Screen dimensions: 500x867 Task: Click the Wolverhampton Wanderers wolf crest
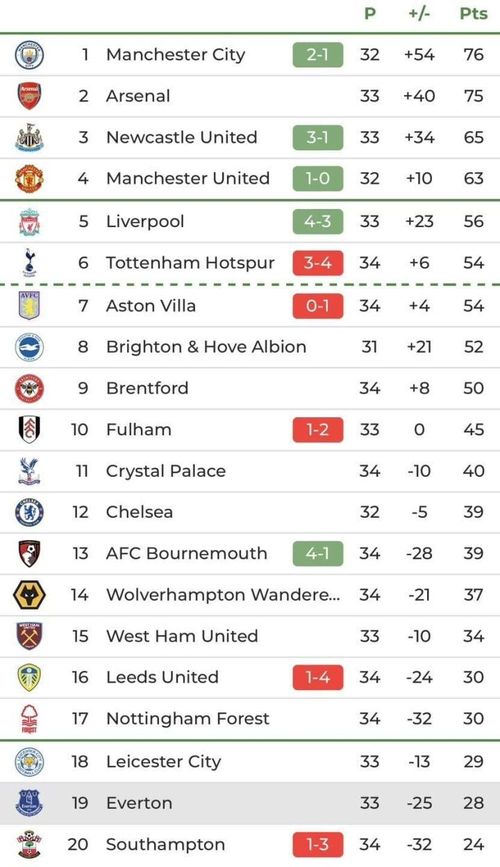[x=29, y=595]
